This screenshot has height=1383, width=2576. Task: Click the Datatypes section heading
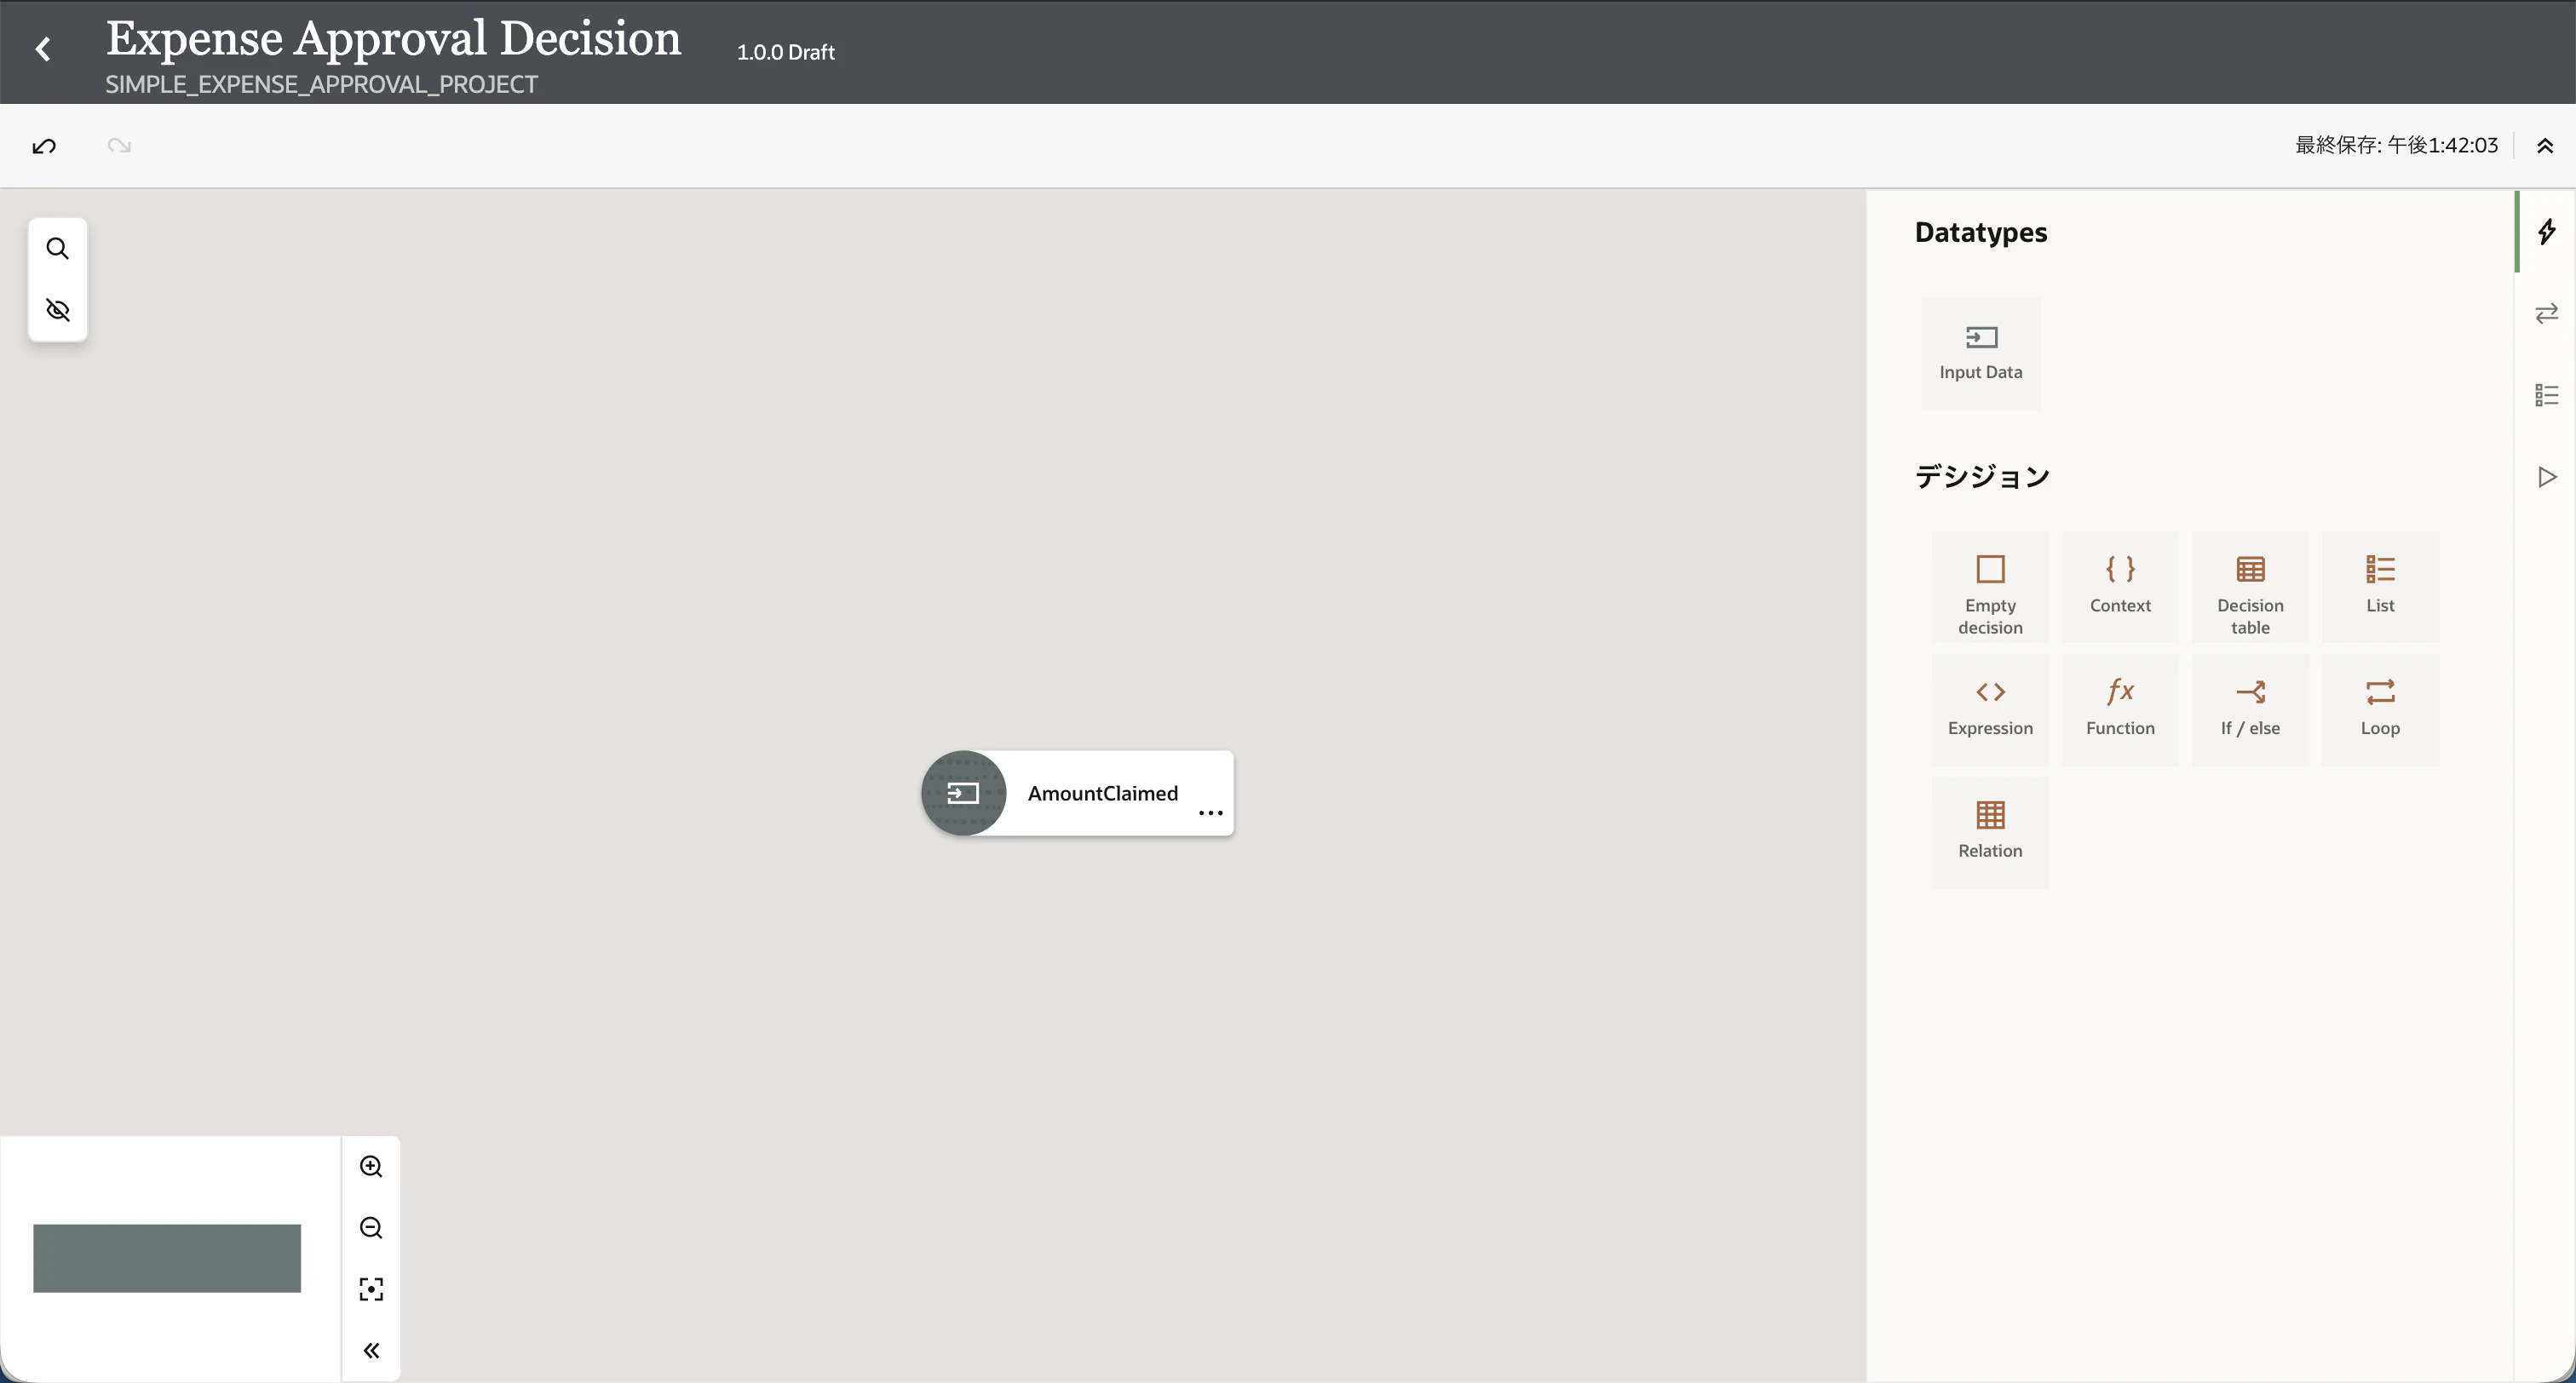coord(1980,233)
